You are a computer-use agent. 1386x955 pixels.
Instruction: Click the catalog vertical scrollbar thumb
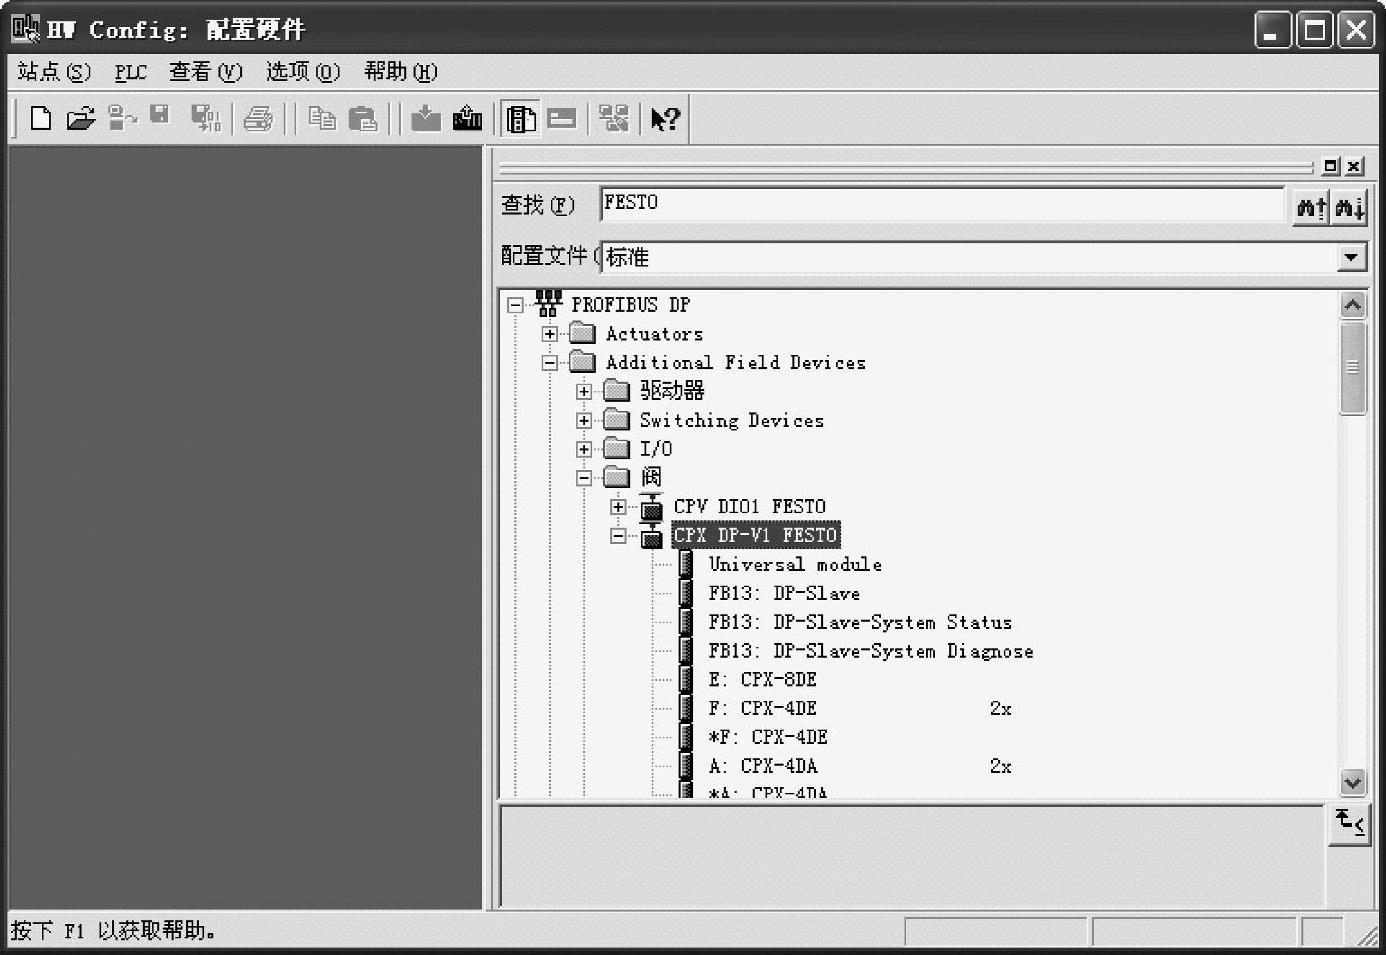(1352, 367)
